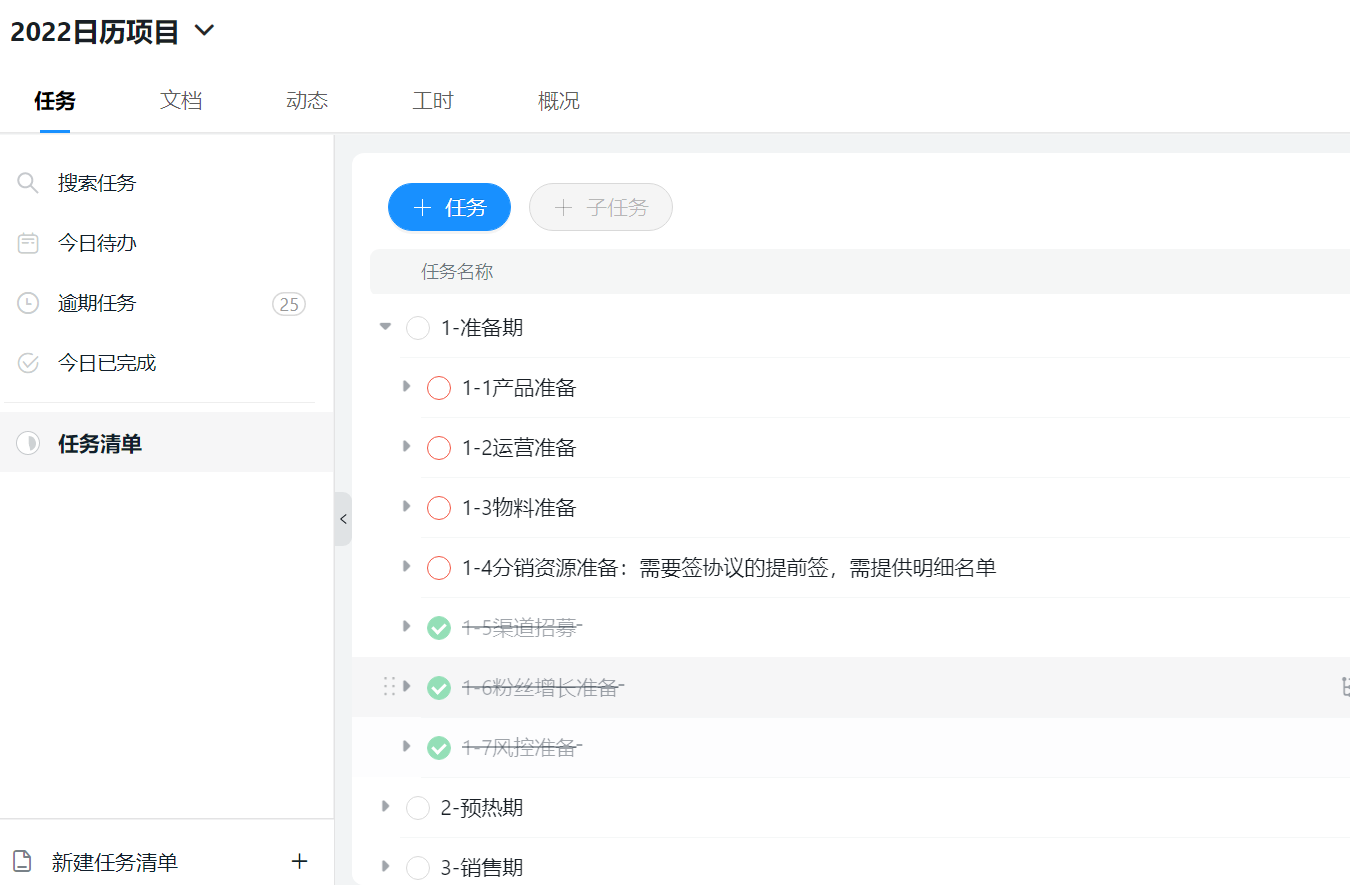Open completed task 1-7风控准备
1350x885 pixels.
pos(521,748)
